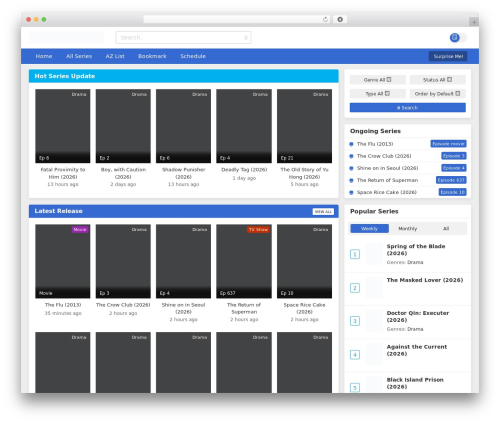Select the All popular series tab

(x=446, y=229)
